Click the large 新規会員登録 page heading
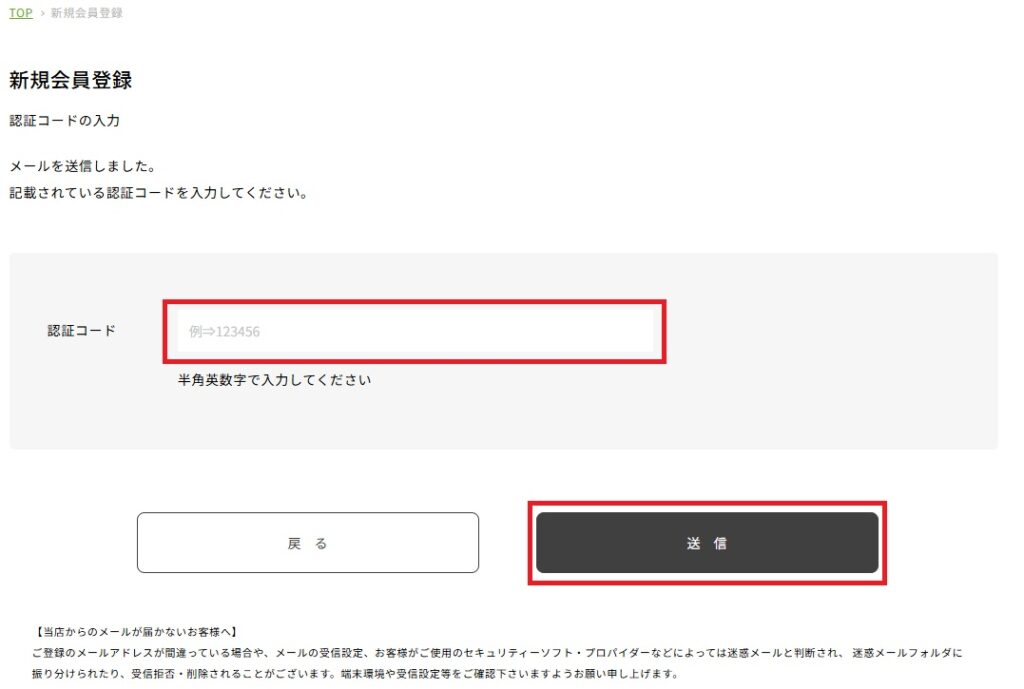The height and width of the screenshot is (689, 1024). [71, 80]
